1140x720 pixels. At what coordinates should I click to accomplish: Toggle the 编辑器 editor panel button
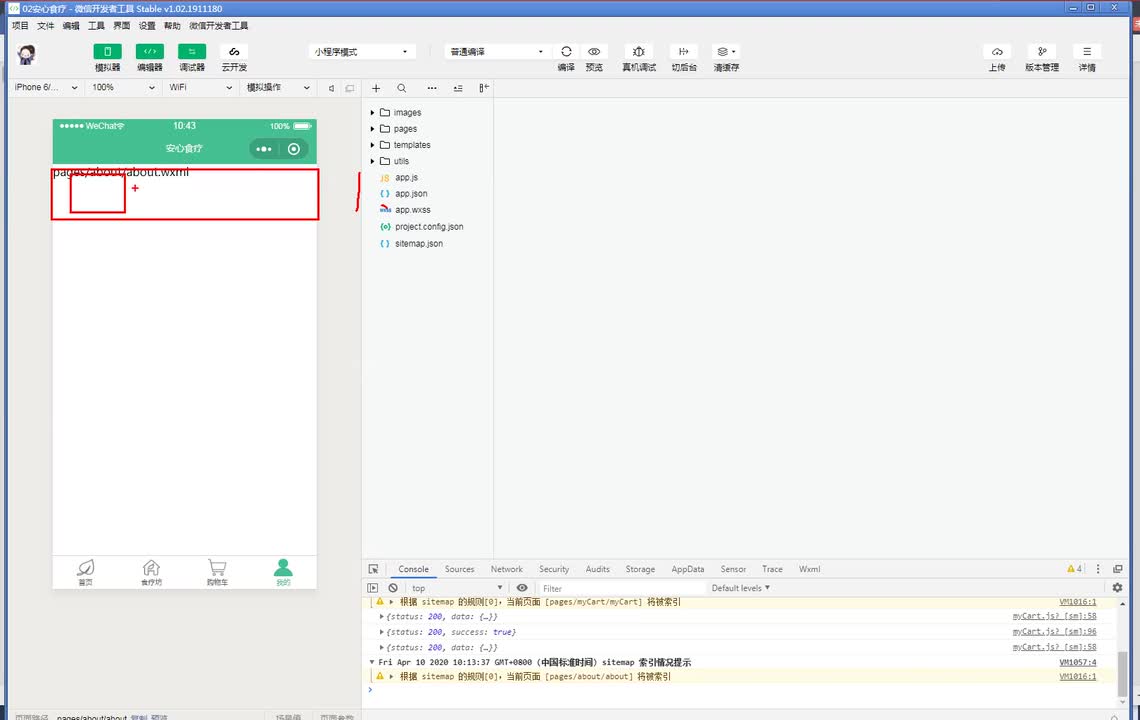[150, 52]
